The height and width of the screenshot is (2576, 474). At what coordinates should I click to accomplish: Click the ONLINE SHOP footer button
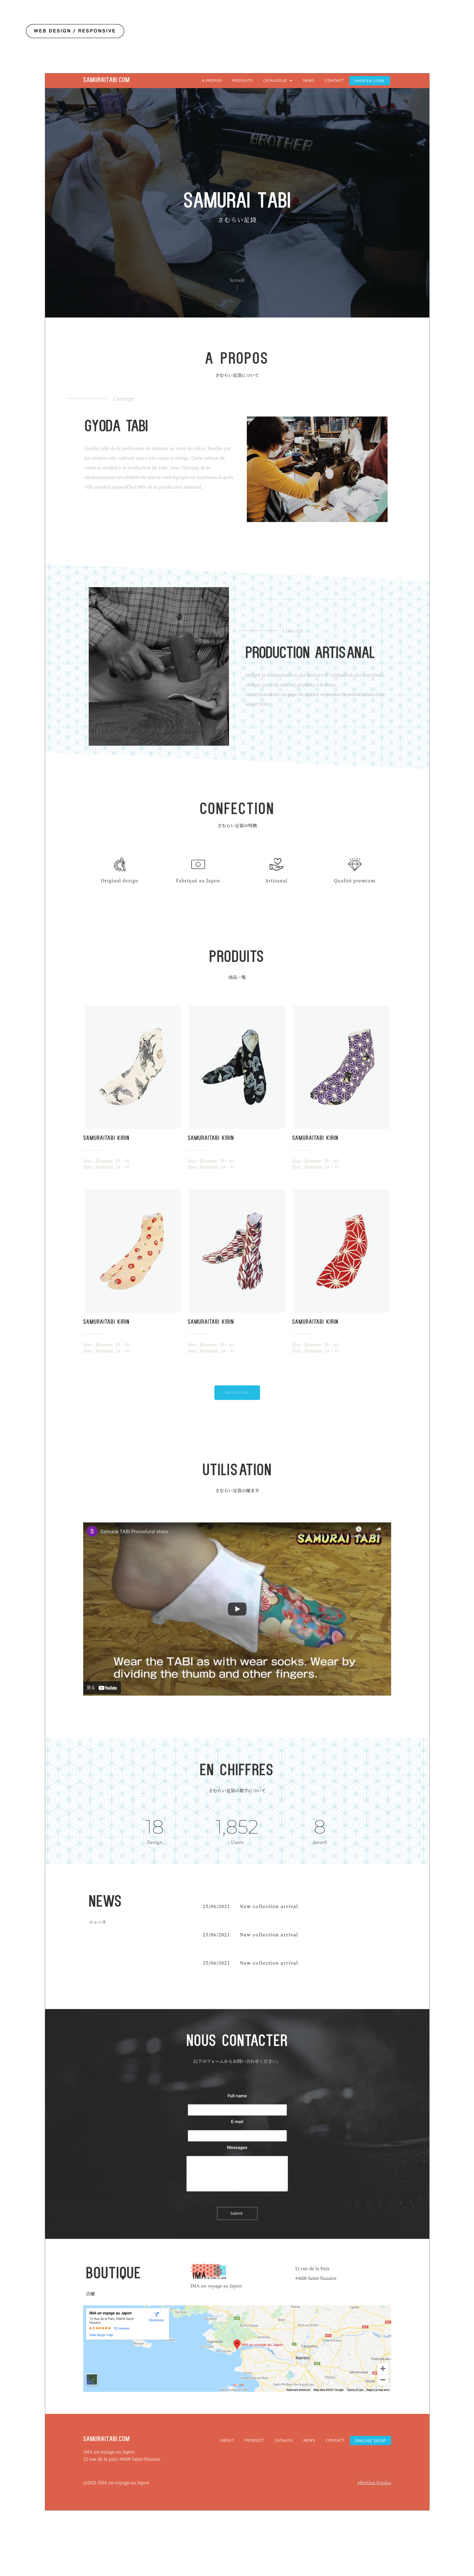click(x=370, y=2440)
